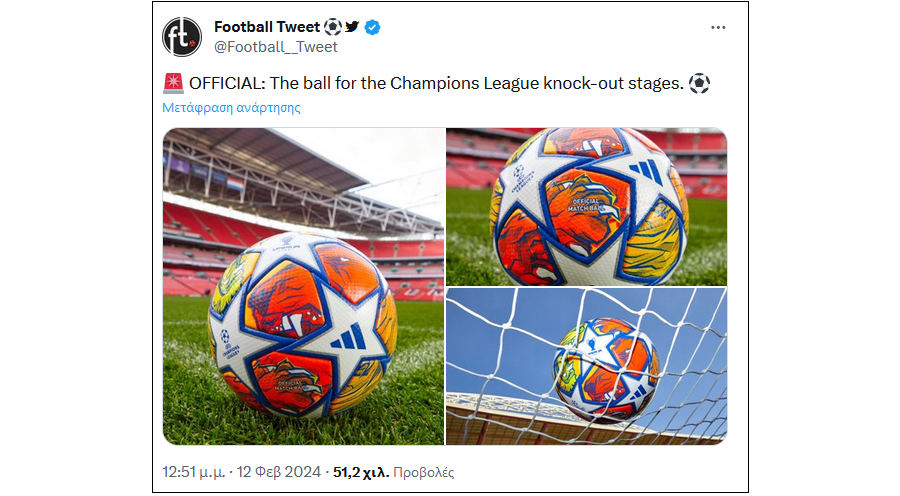Viewport: 900px width, 496px height.
Task: Click the soccer ball emoji ending the tweet
Action: [x=699, y=84]
